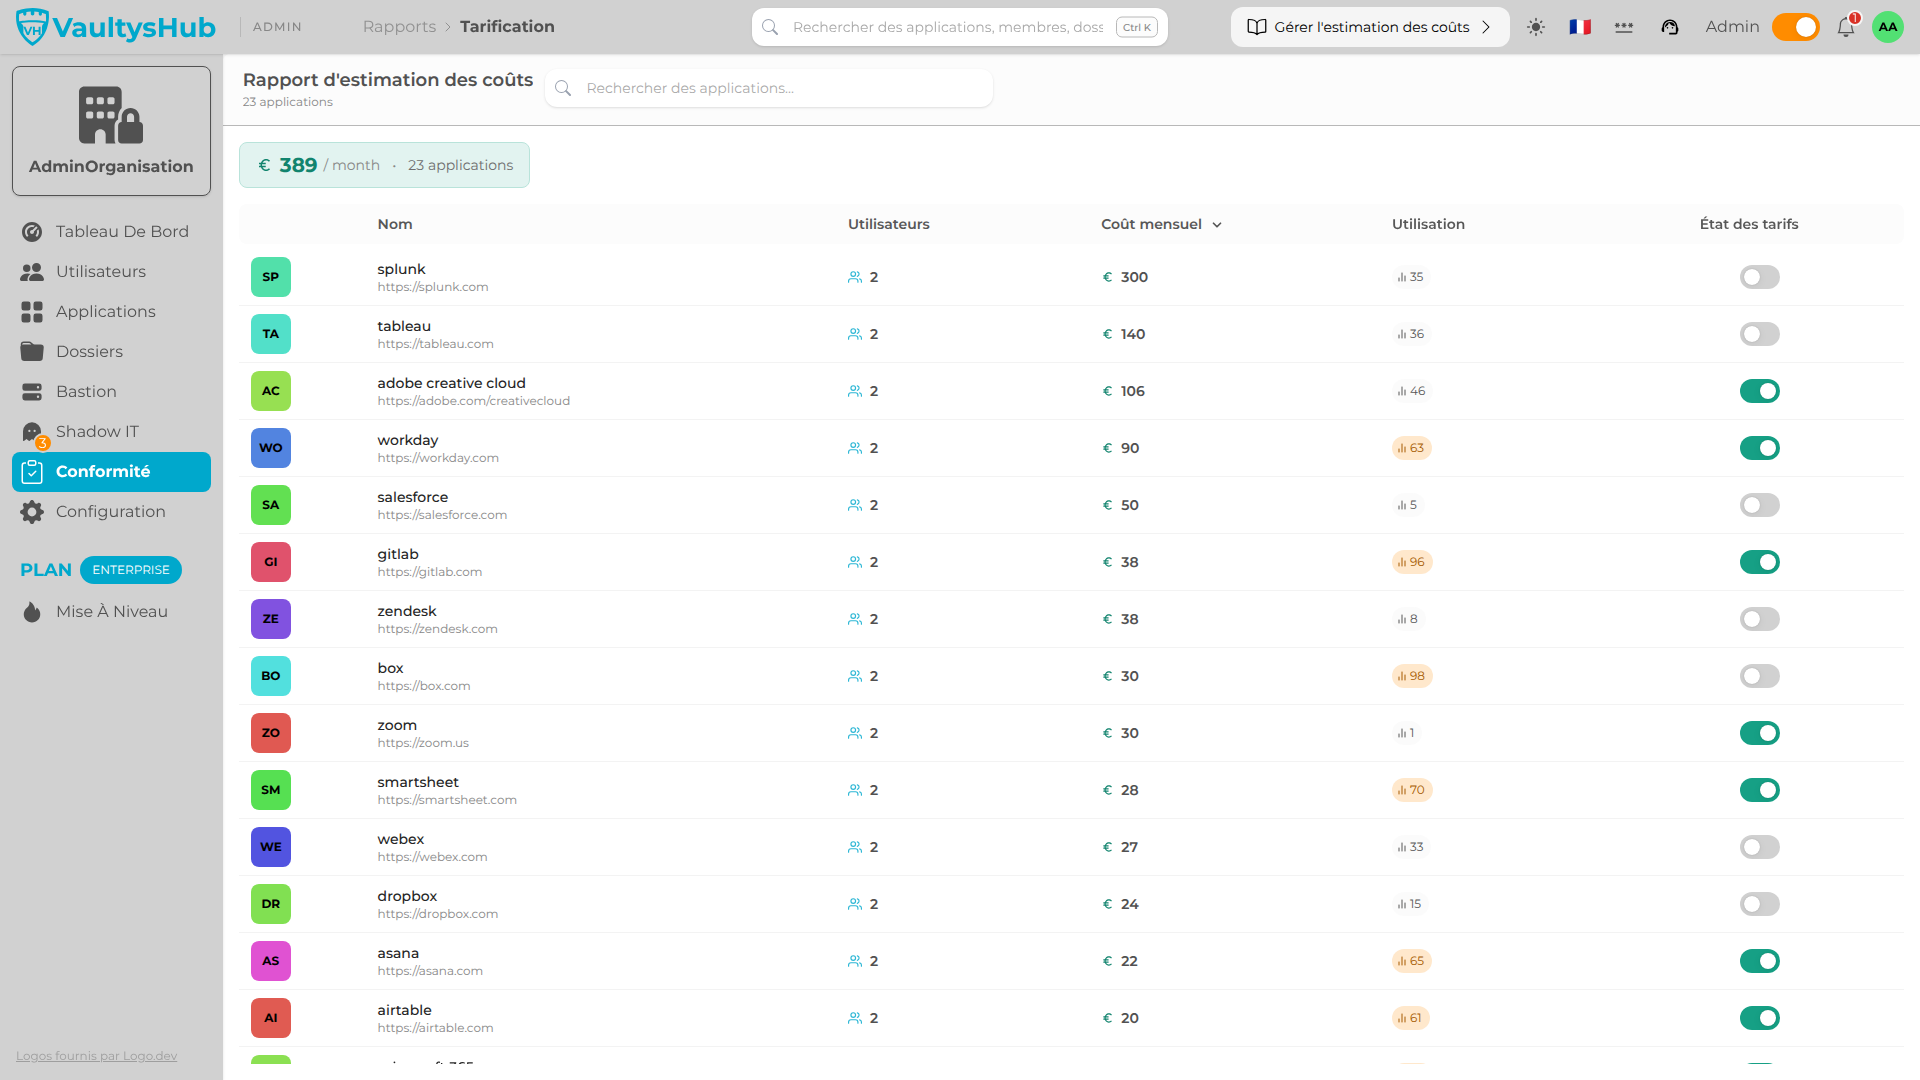
Task: Disable the zoom pricing toggle
Action: (x=1759, y=733)
